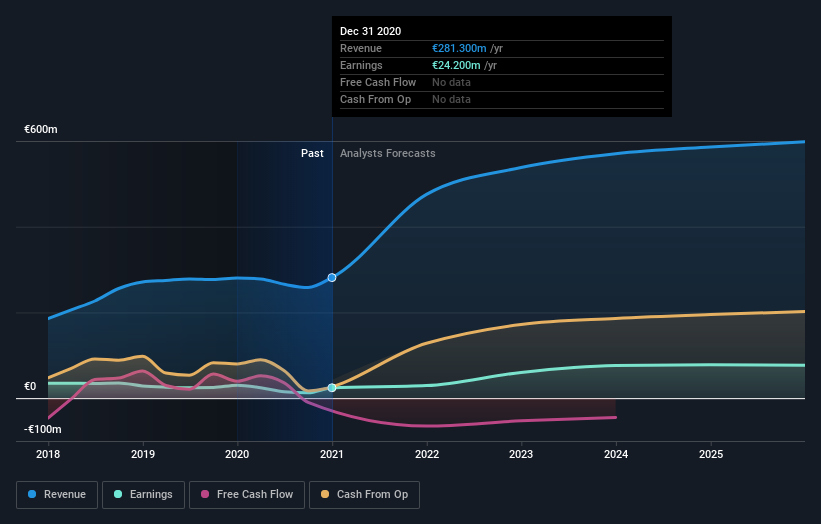Click the €281.300m revenue value
Screen dimensions: 821x524
459,48
